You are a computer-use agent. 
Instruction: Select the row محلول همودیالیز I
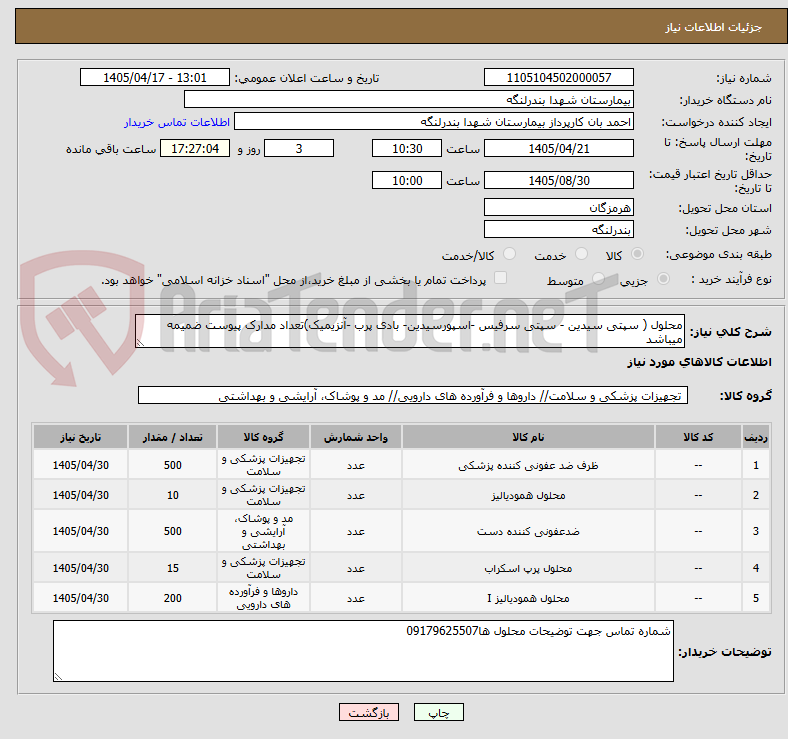coord(402,598)
